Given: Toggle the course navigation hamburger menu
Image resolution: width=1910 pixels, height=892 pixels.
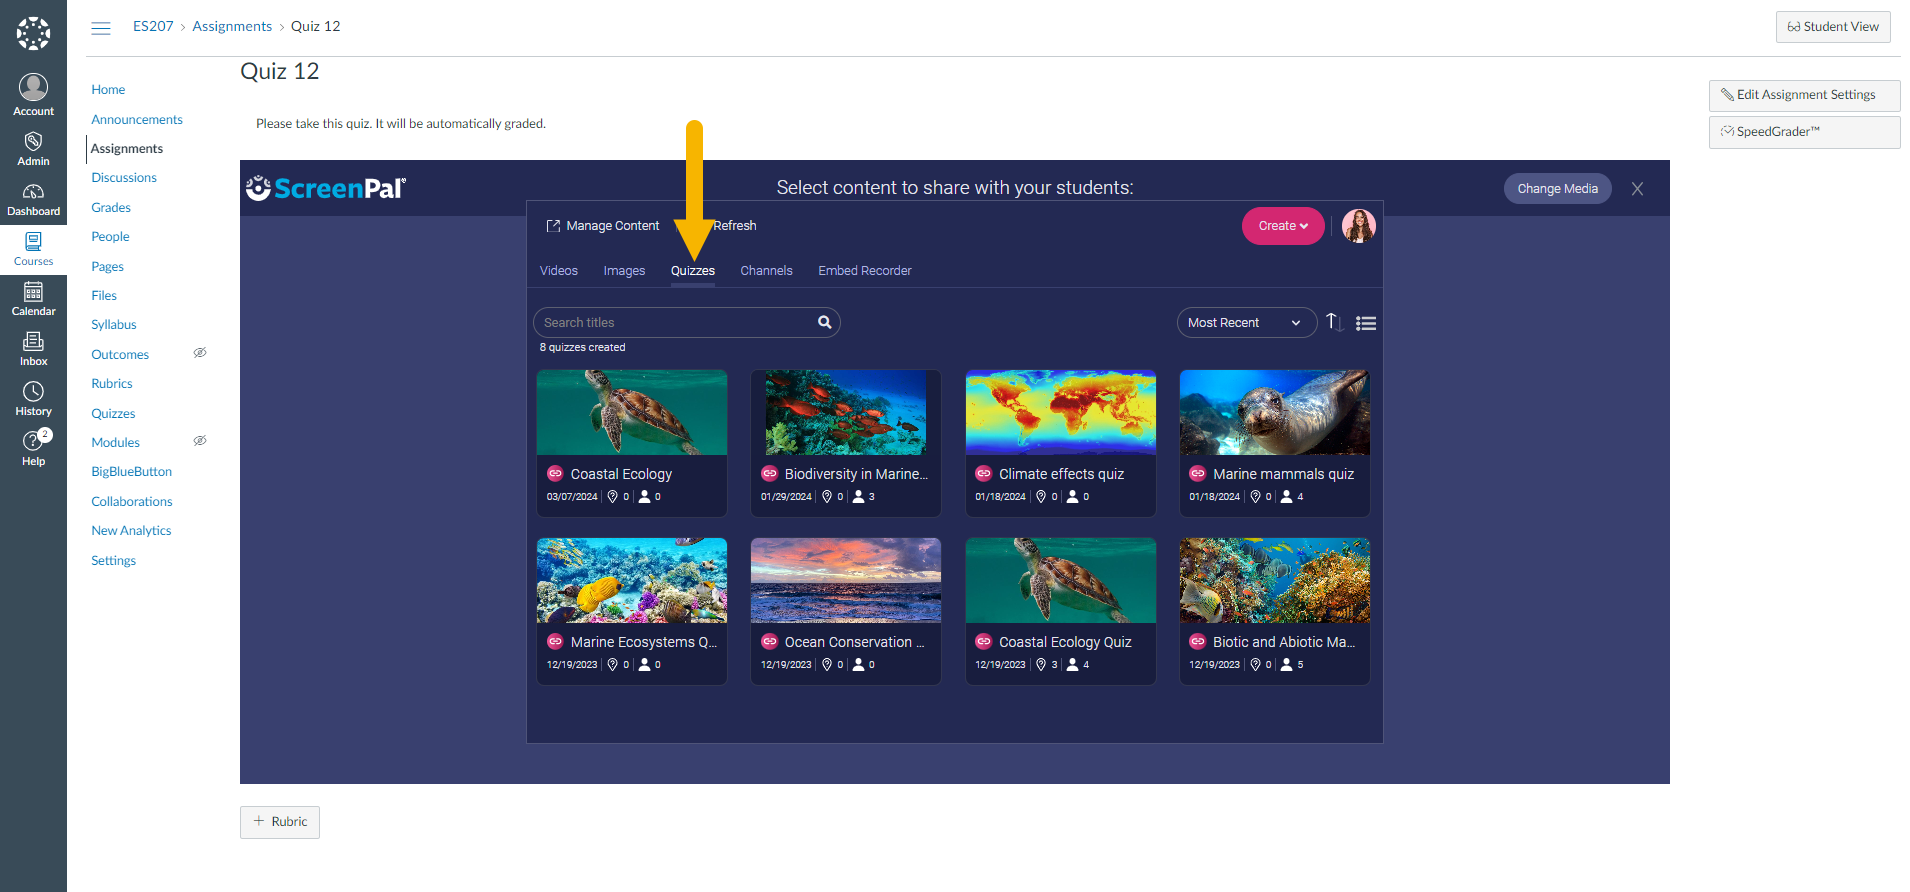Looking at the screenshot, I should [x=101, y=28].
